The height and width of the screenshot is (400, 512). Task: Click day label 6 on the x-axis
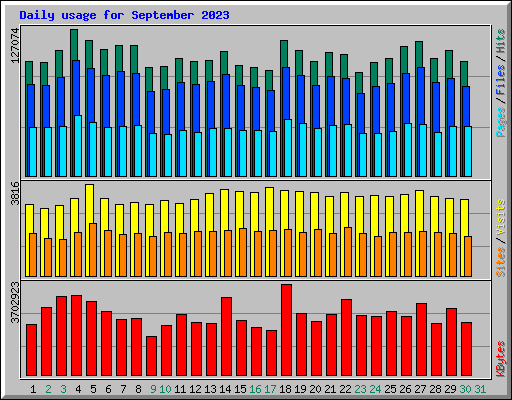[x=108, y=389]
